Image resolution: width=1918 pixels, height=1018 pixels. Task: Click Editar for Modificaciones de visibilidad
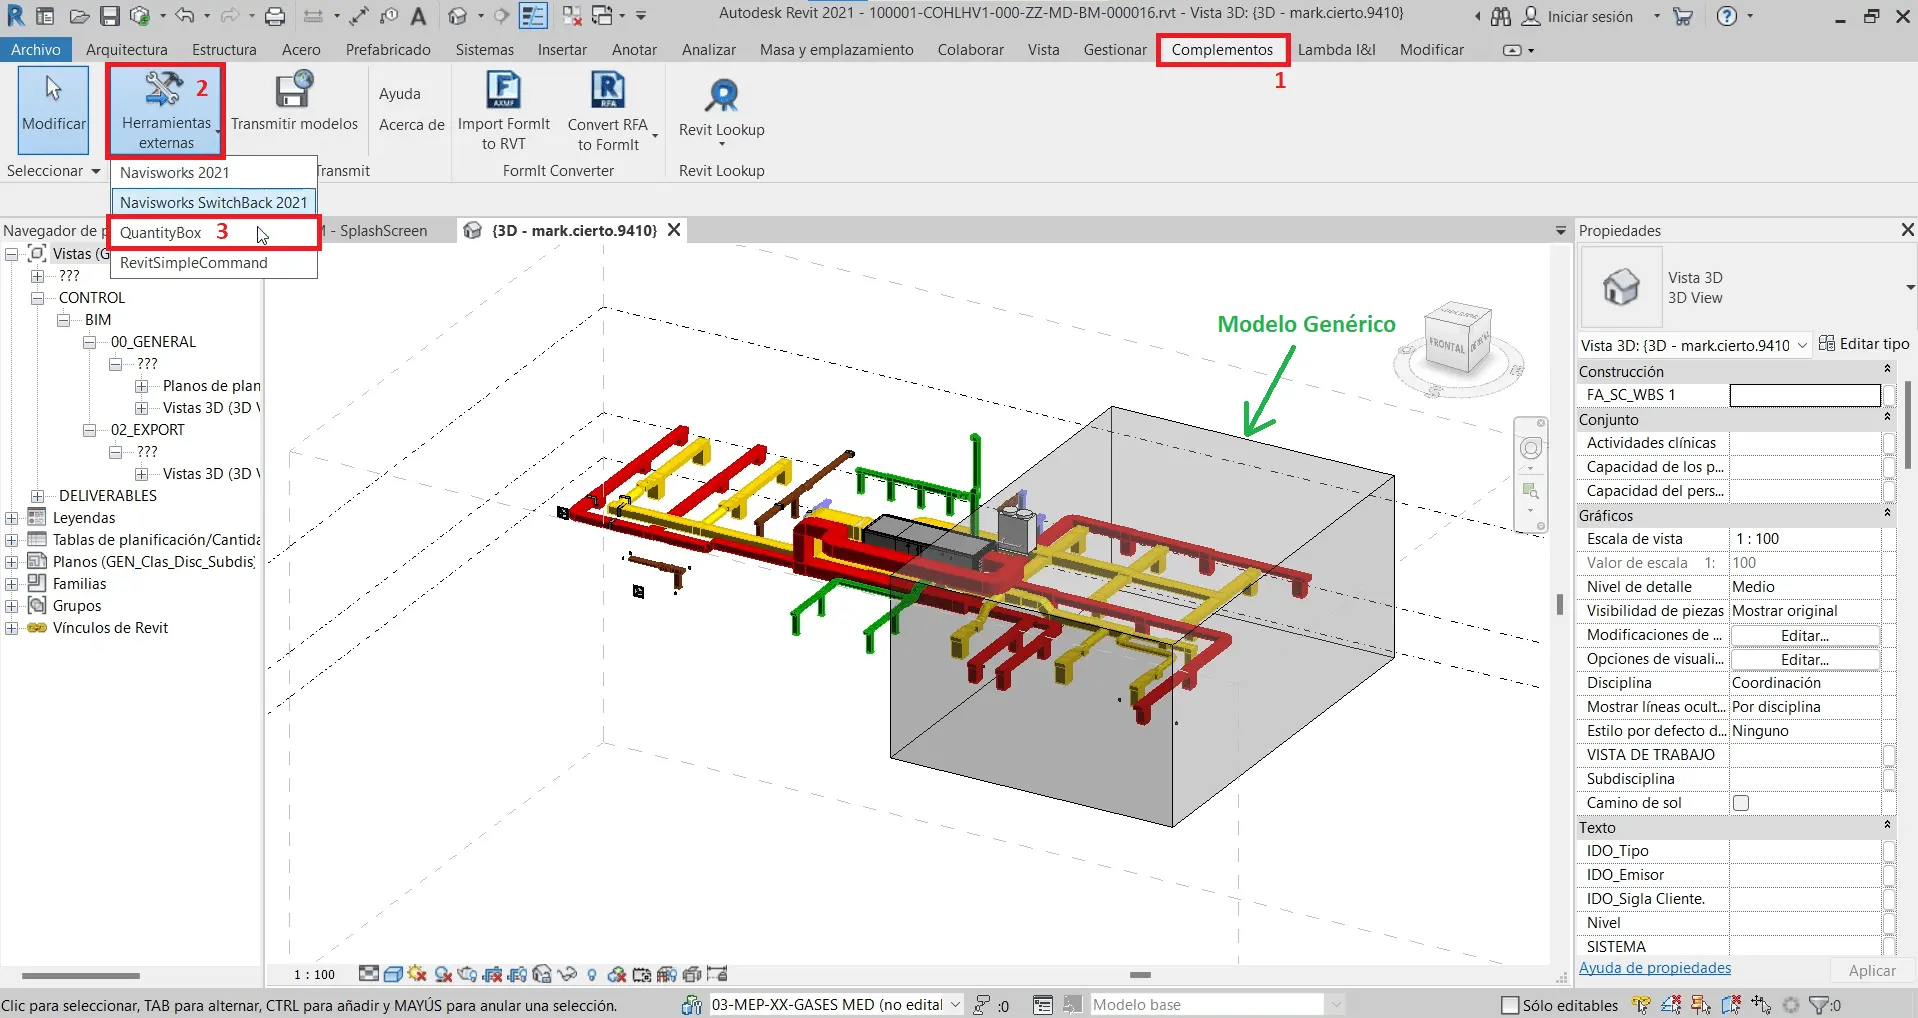(x=1805, y=636)
